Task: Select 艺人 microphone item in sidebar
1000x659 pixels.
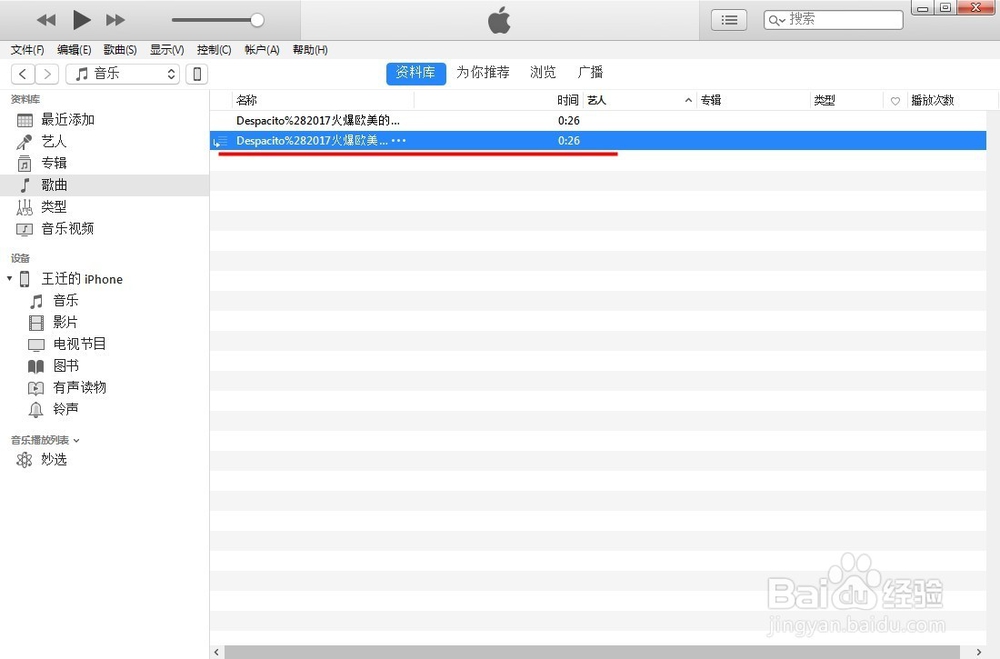Action: coord(54,142)
